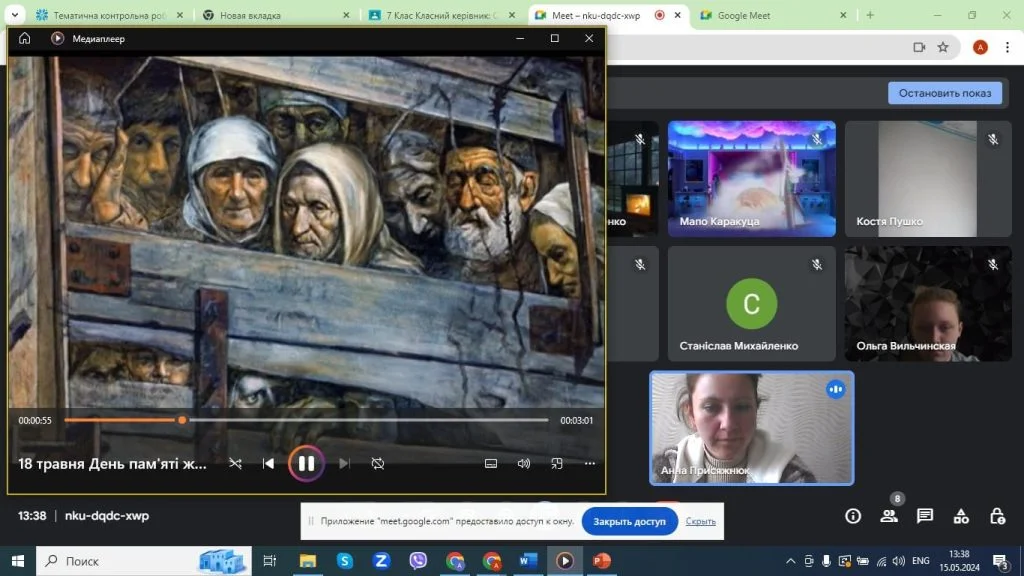Viewport: 1024px width, 576px height.
Task: Select Мапо Каракуца video tile
Action: point(752,178)
